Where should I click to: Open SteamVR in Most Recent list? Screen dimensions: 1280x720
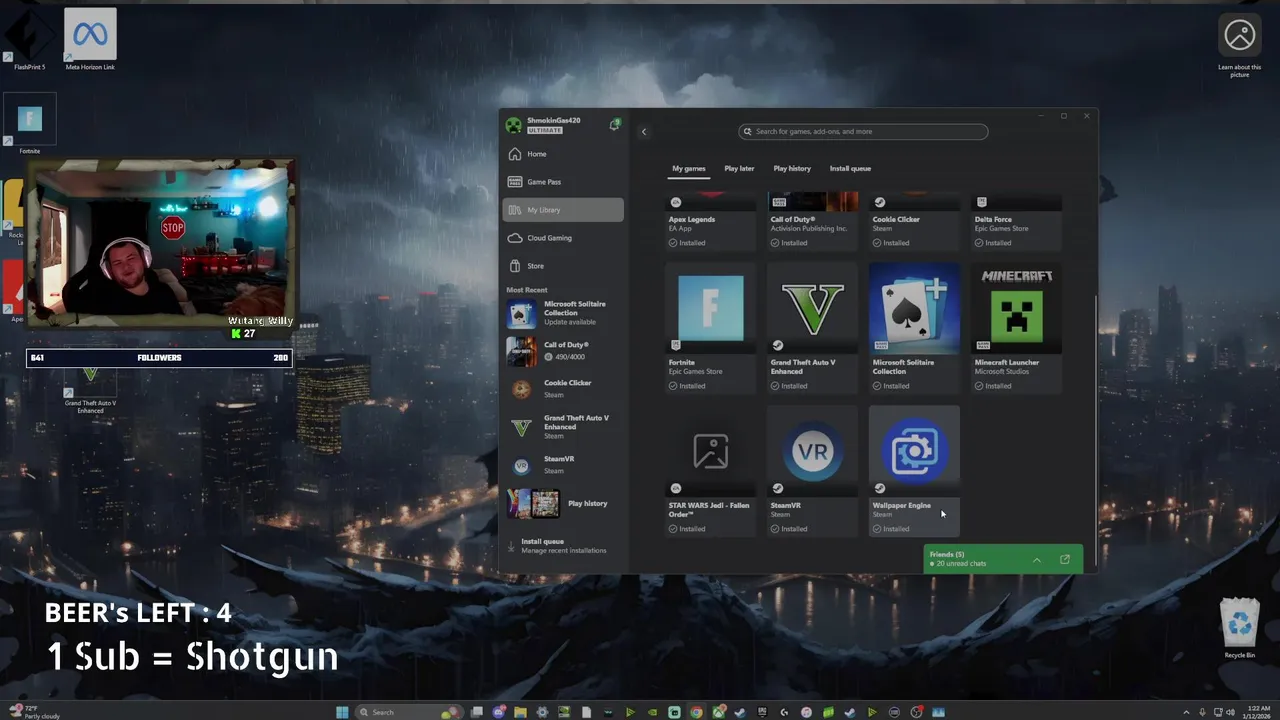click(x=563, y=465)
